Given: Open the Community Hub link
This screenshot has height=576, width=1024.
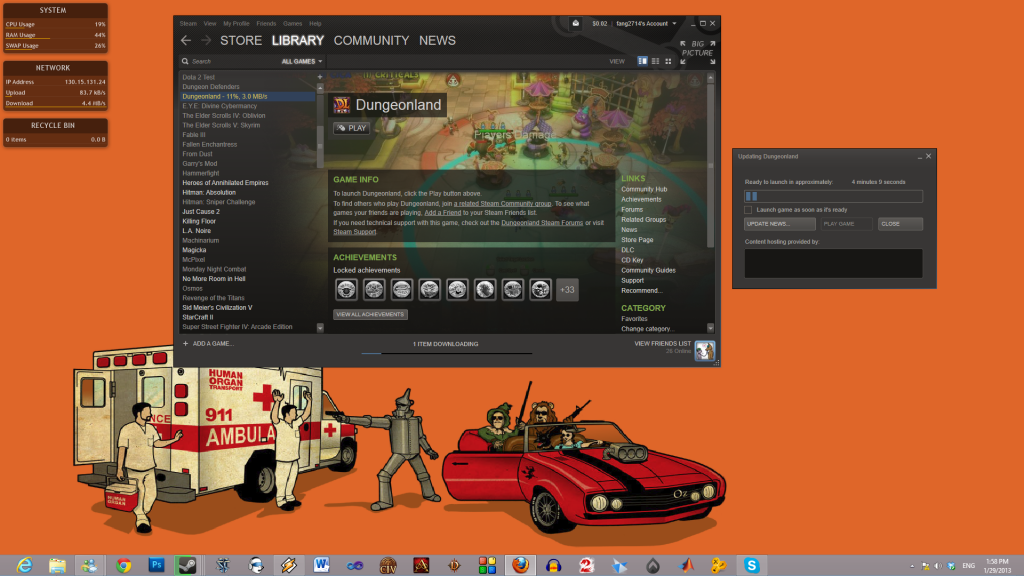Looking at the screenshot, I should pyautogui.click(x=644, y=189).
